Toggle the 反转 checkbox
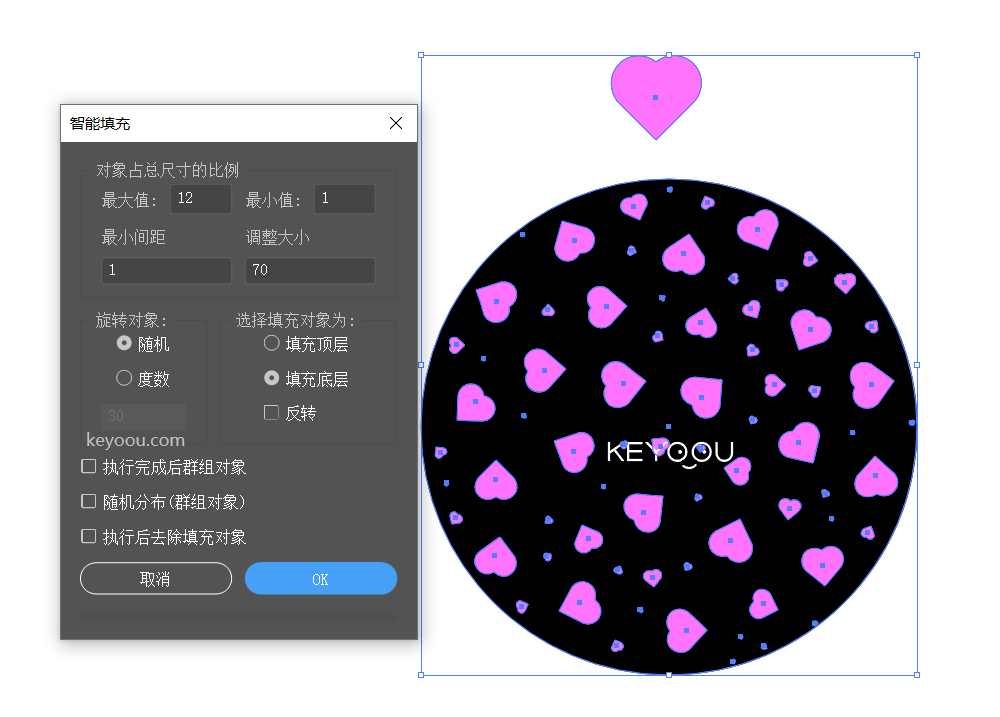1000x717 pixels. [271, 413]
